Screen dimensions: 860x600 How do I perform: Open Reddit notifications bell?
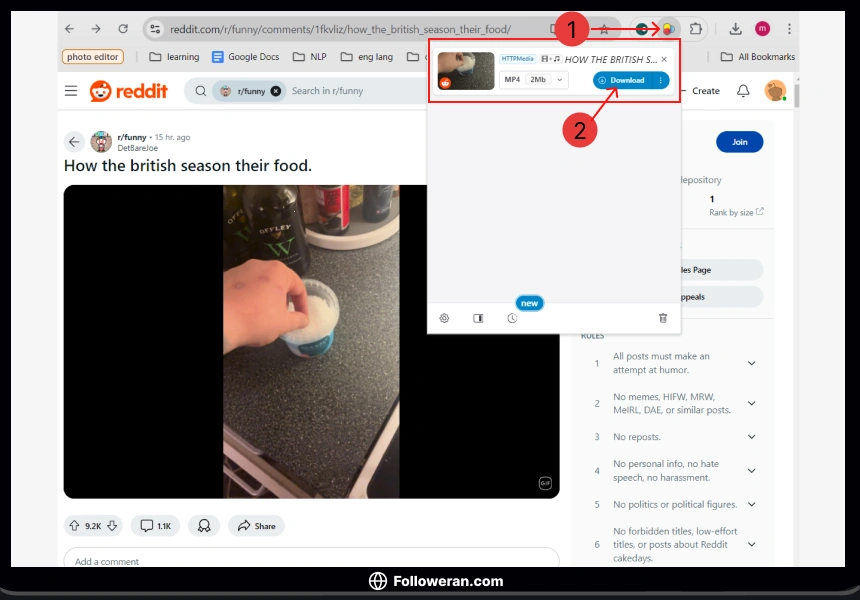click(743, 91)
